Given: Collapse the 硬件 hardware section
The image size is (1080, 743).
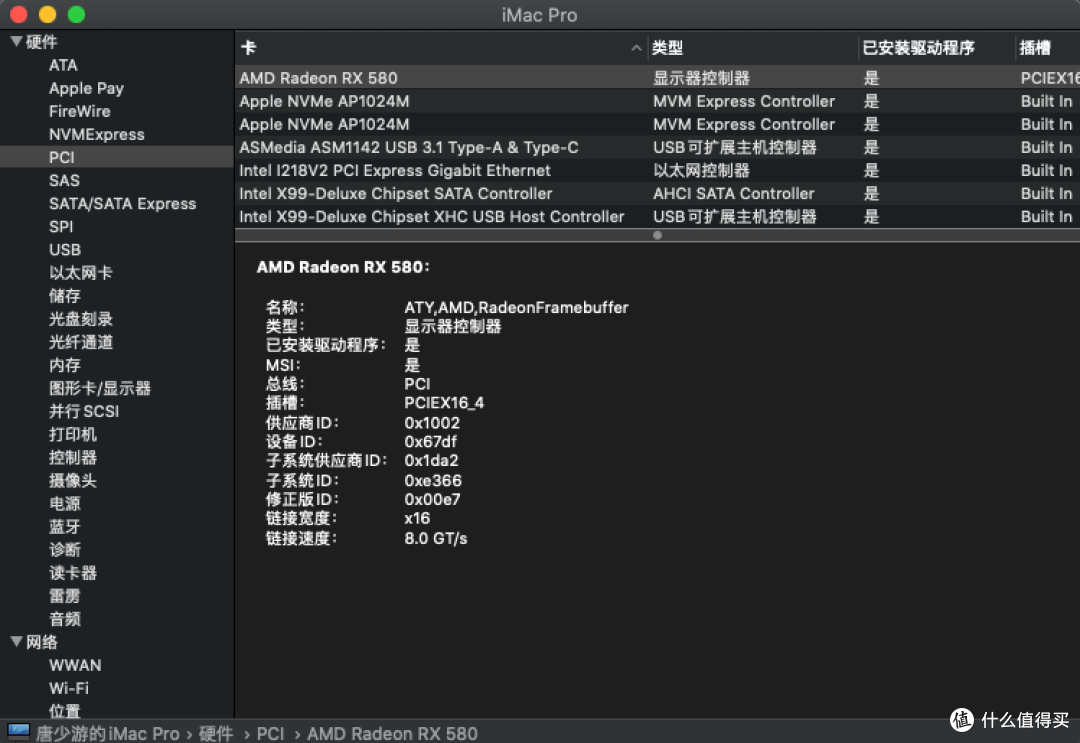Looking at the screenshot, I should coord(17,41).
